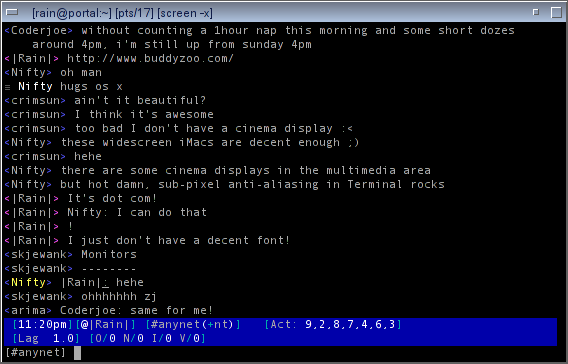Image resolution: width=568 pixels, height=364 pixels.
Task: Click the window title "[rain@portal:~] [pts/17] [screen -x]"
Action: (x=122, y=13)
